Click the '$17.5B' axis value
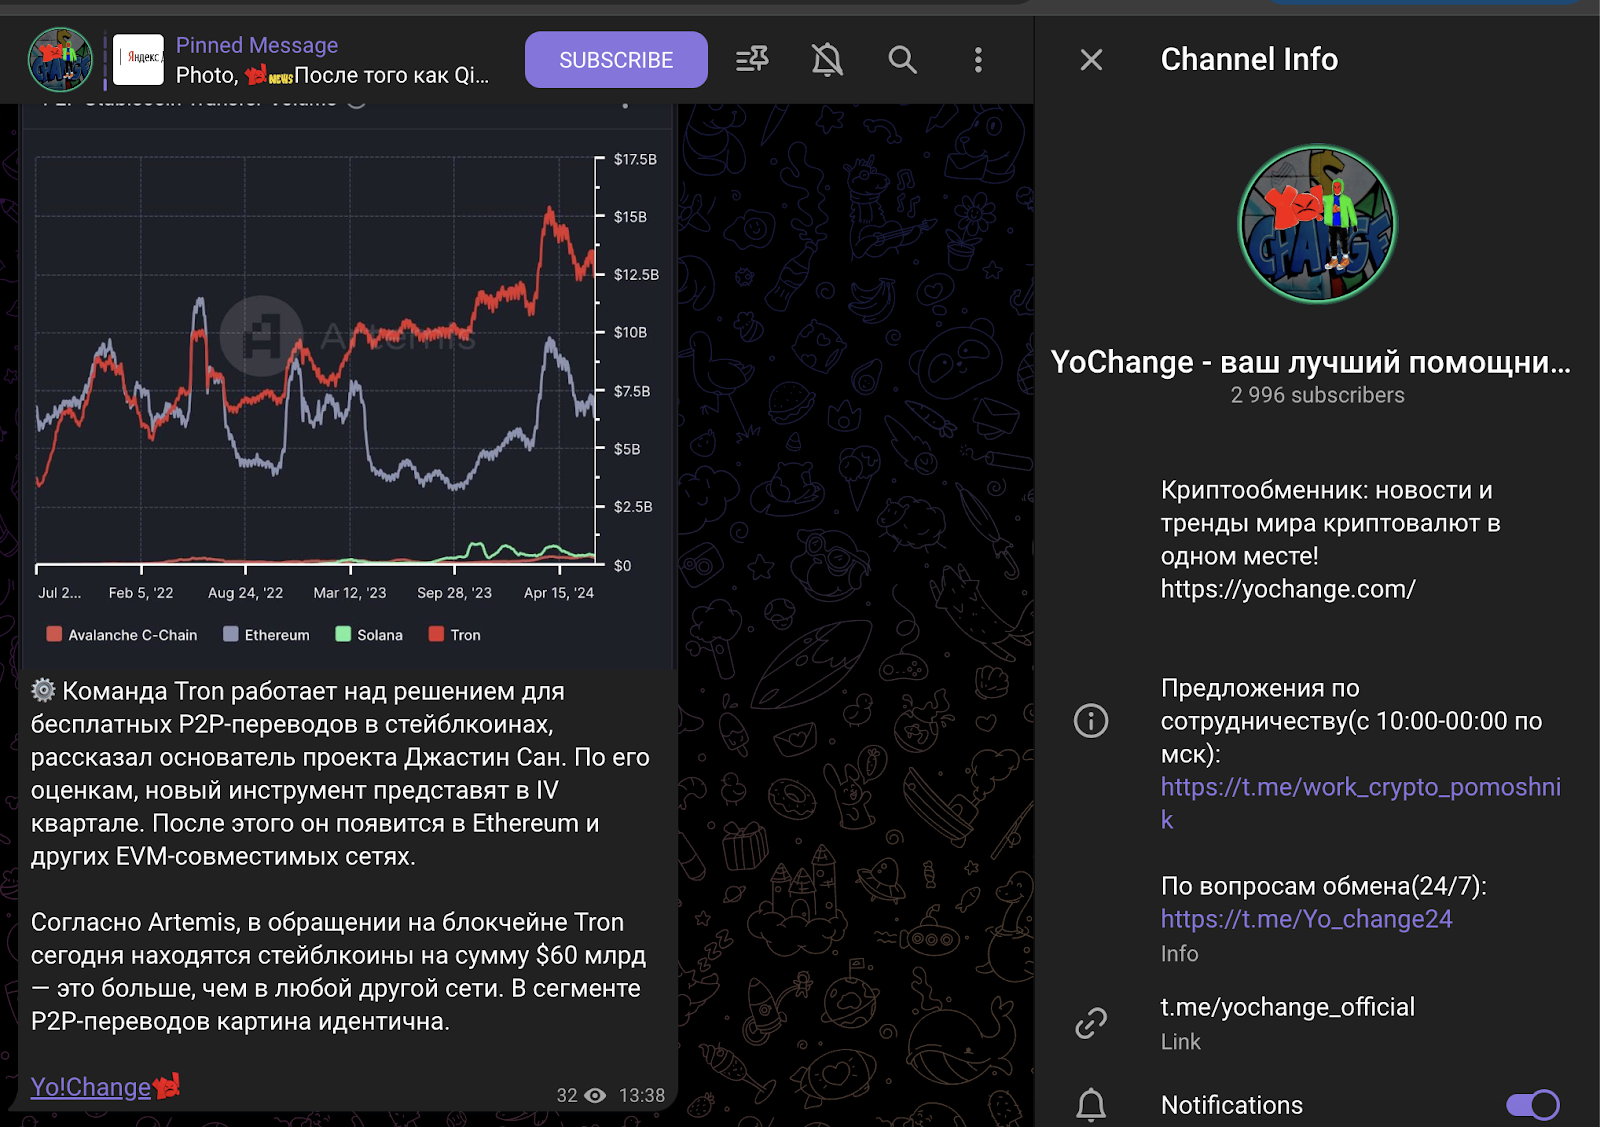The width and height of the screenshot is (1600, 1127). [x=635, y=159]
